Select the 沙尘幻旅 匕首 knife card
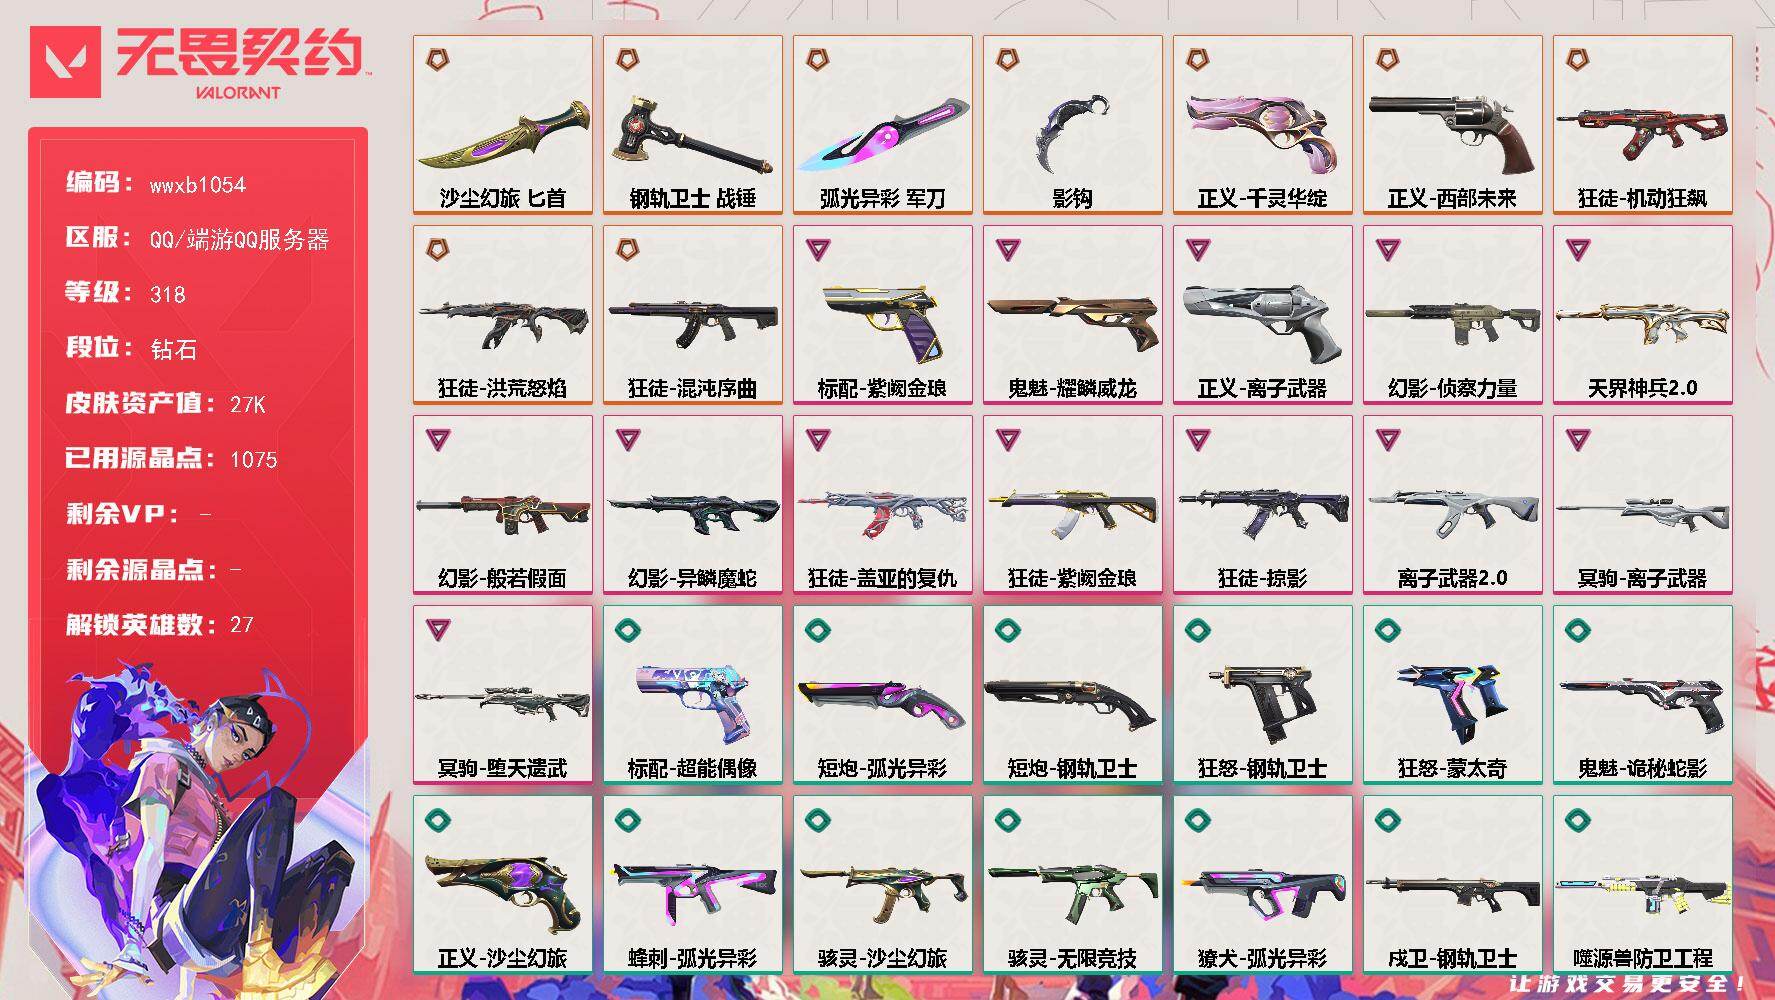This screenshot has height=1000, width=1775. [503, 125]
